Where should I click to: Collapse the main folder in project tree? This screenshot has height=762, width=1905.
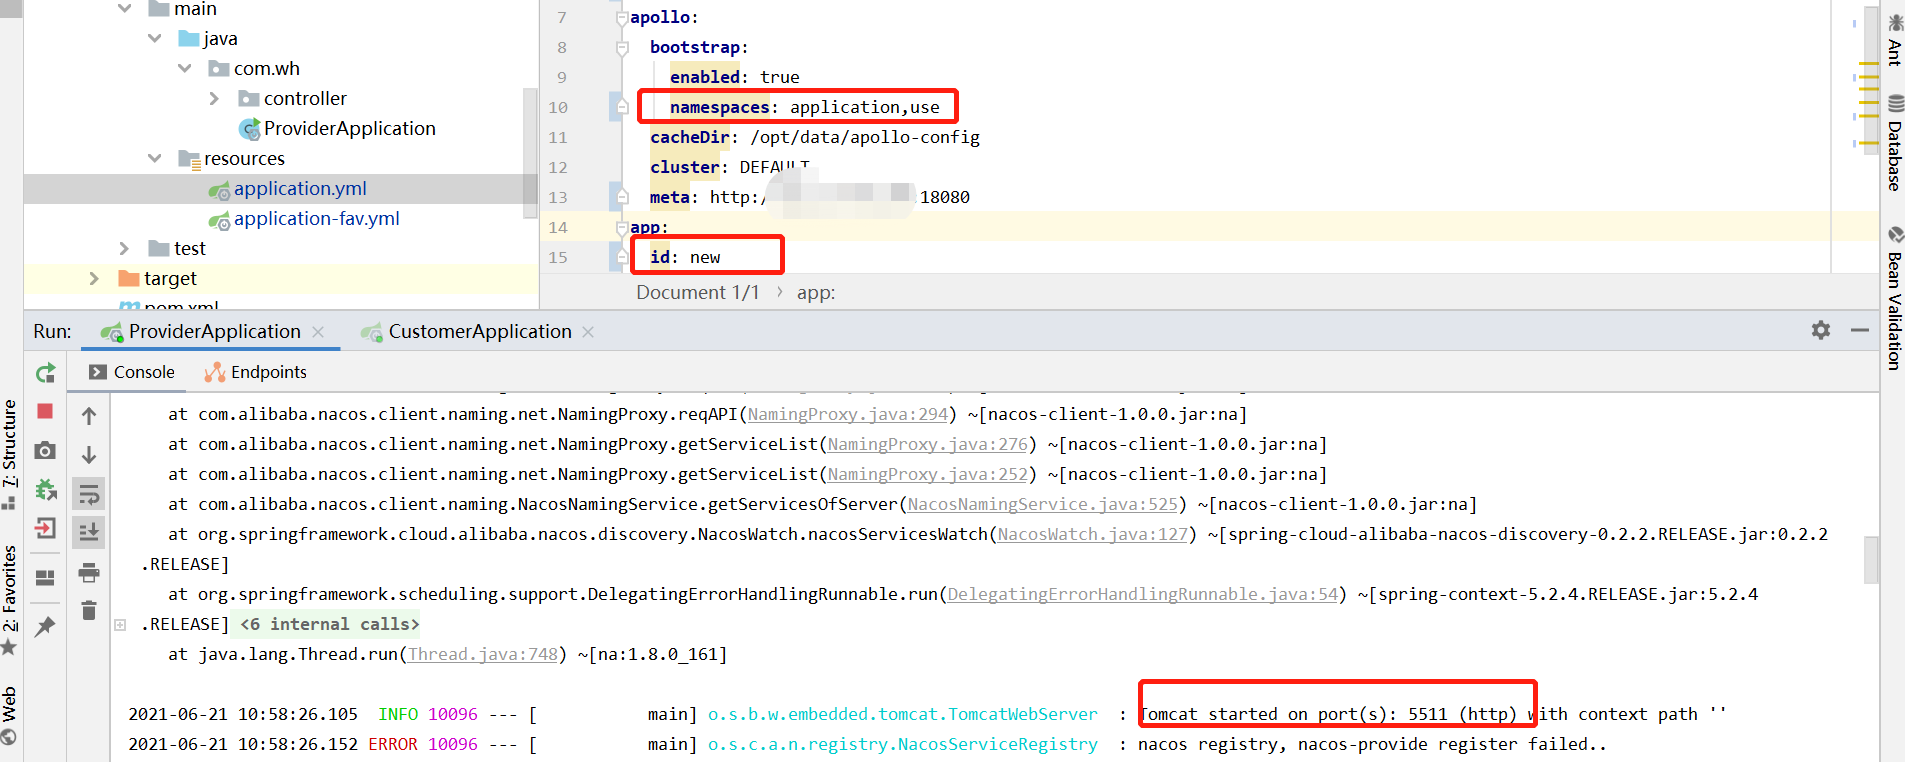pyautogui.click(x=125, y=9)
